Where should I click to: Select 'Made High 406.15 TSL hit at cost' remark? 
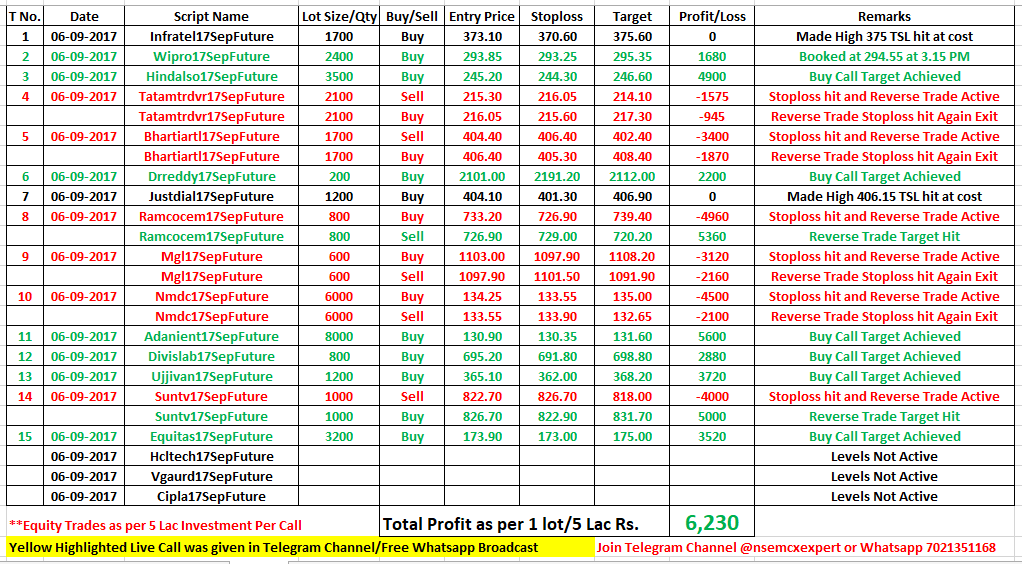884,196
